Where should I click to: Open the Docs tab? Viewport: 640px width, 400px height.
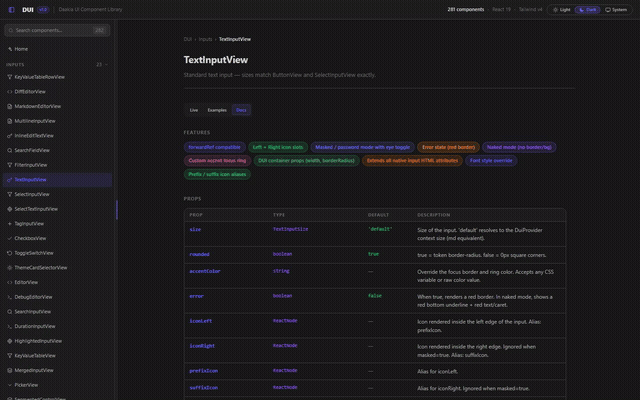coord(241,110)
